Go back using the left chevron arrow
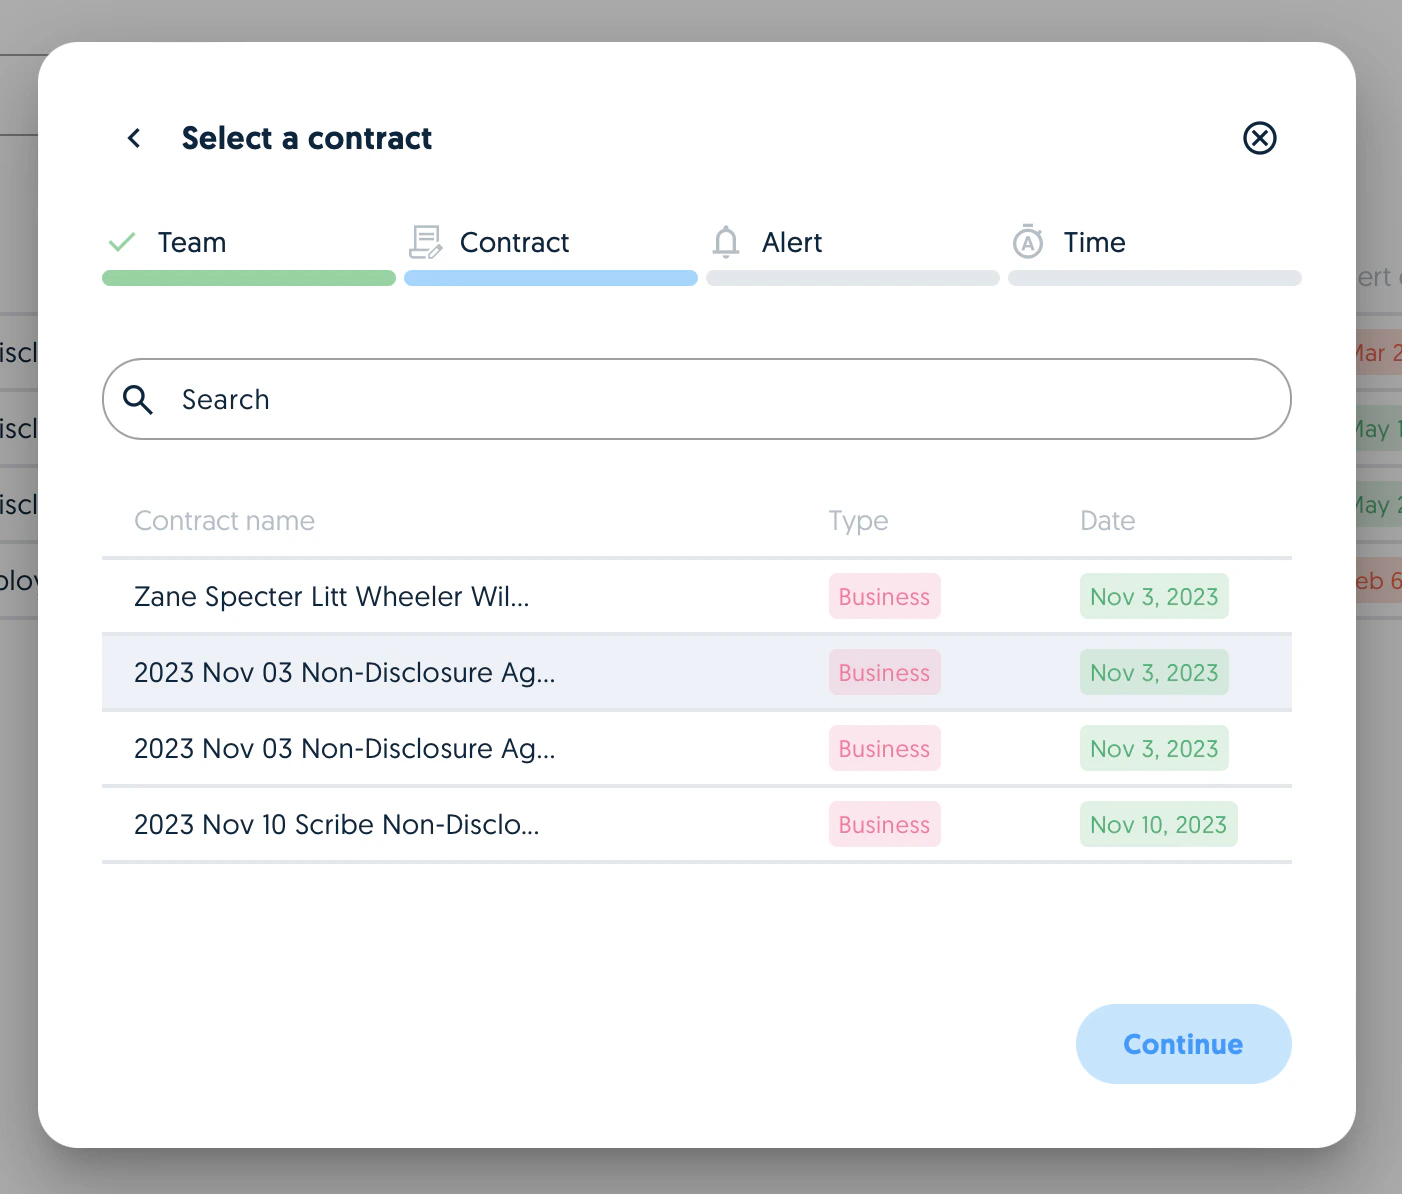 [134, 138]
